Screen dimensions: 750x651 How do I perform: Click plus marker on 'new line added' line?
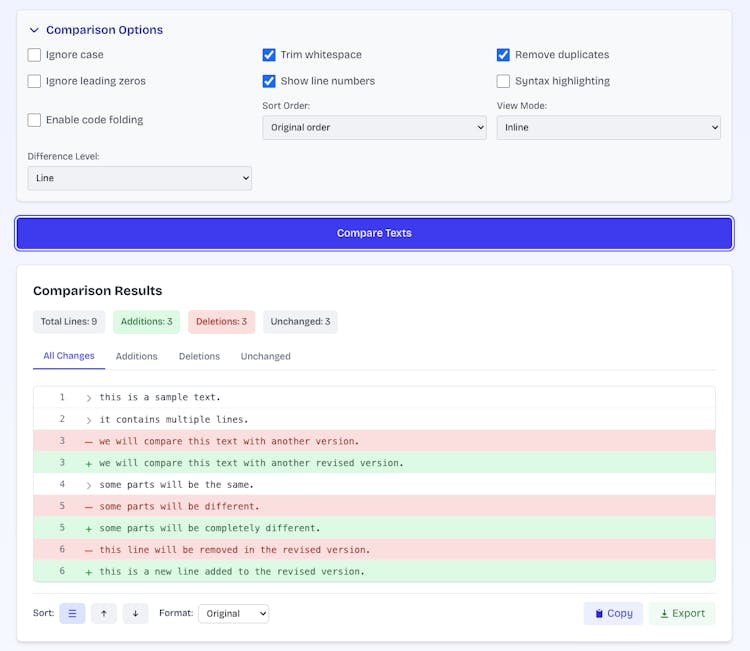click(88, 573)
